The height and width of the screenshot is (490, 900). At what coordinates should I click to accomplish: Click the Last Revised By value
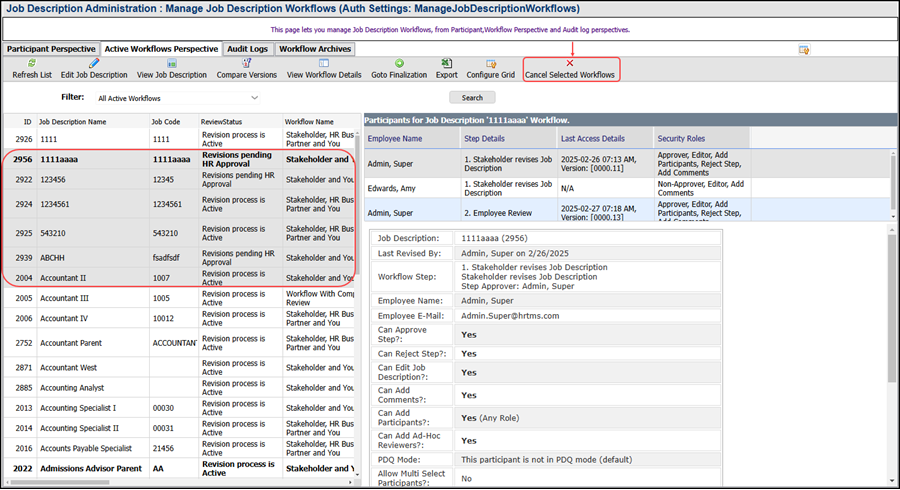tap(515, 253)
